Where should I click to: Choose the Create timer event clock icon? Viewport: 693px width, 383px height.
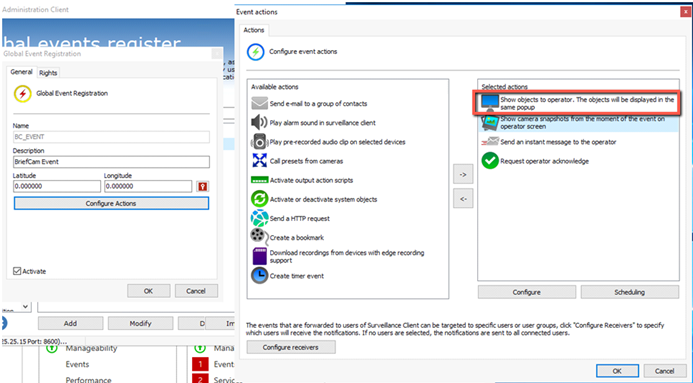coord(259,276)
